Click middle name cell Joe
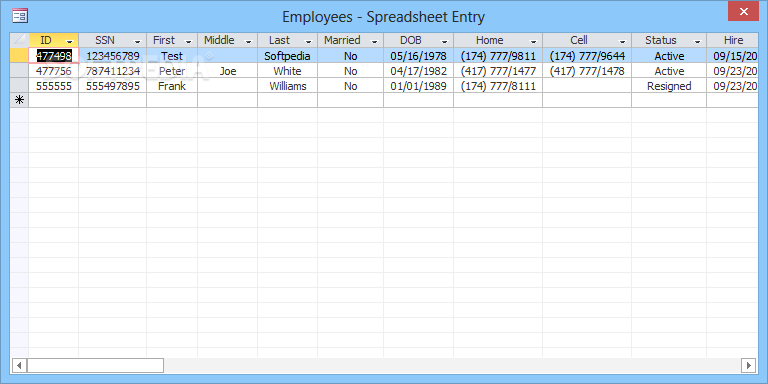Viewport: 768px width, 384px height. tap(228, 71)
